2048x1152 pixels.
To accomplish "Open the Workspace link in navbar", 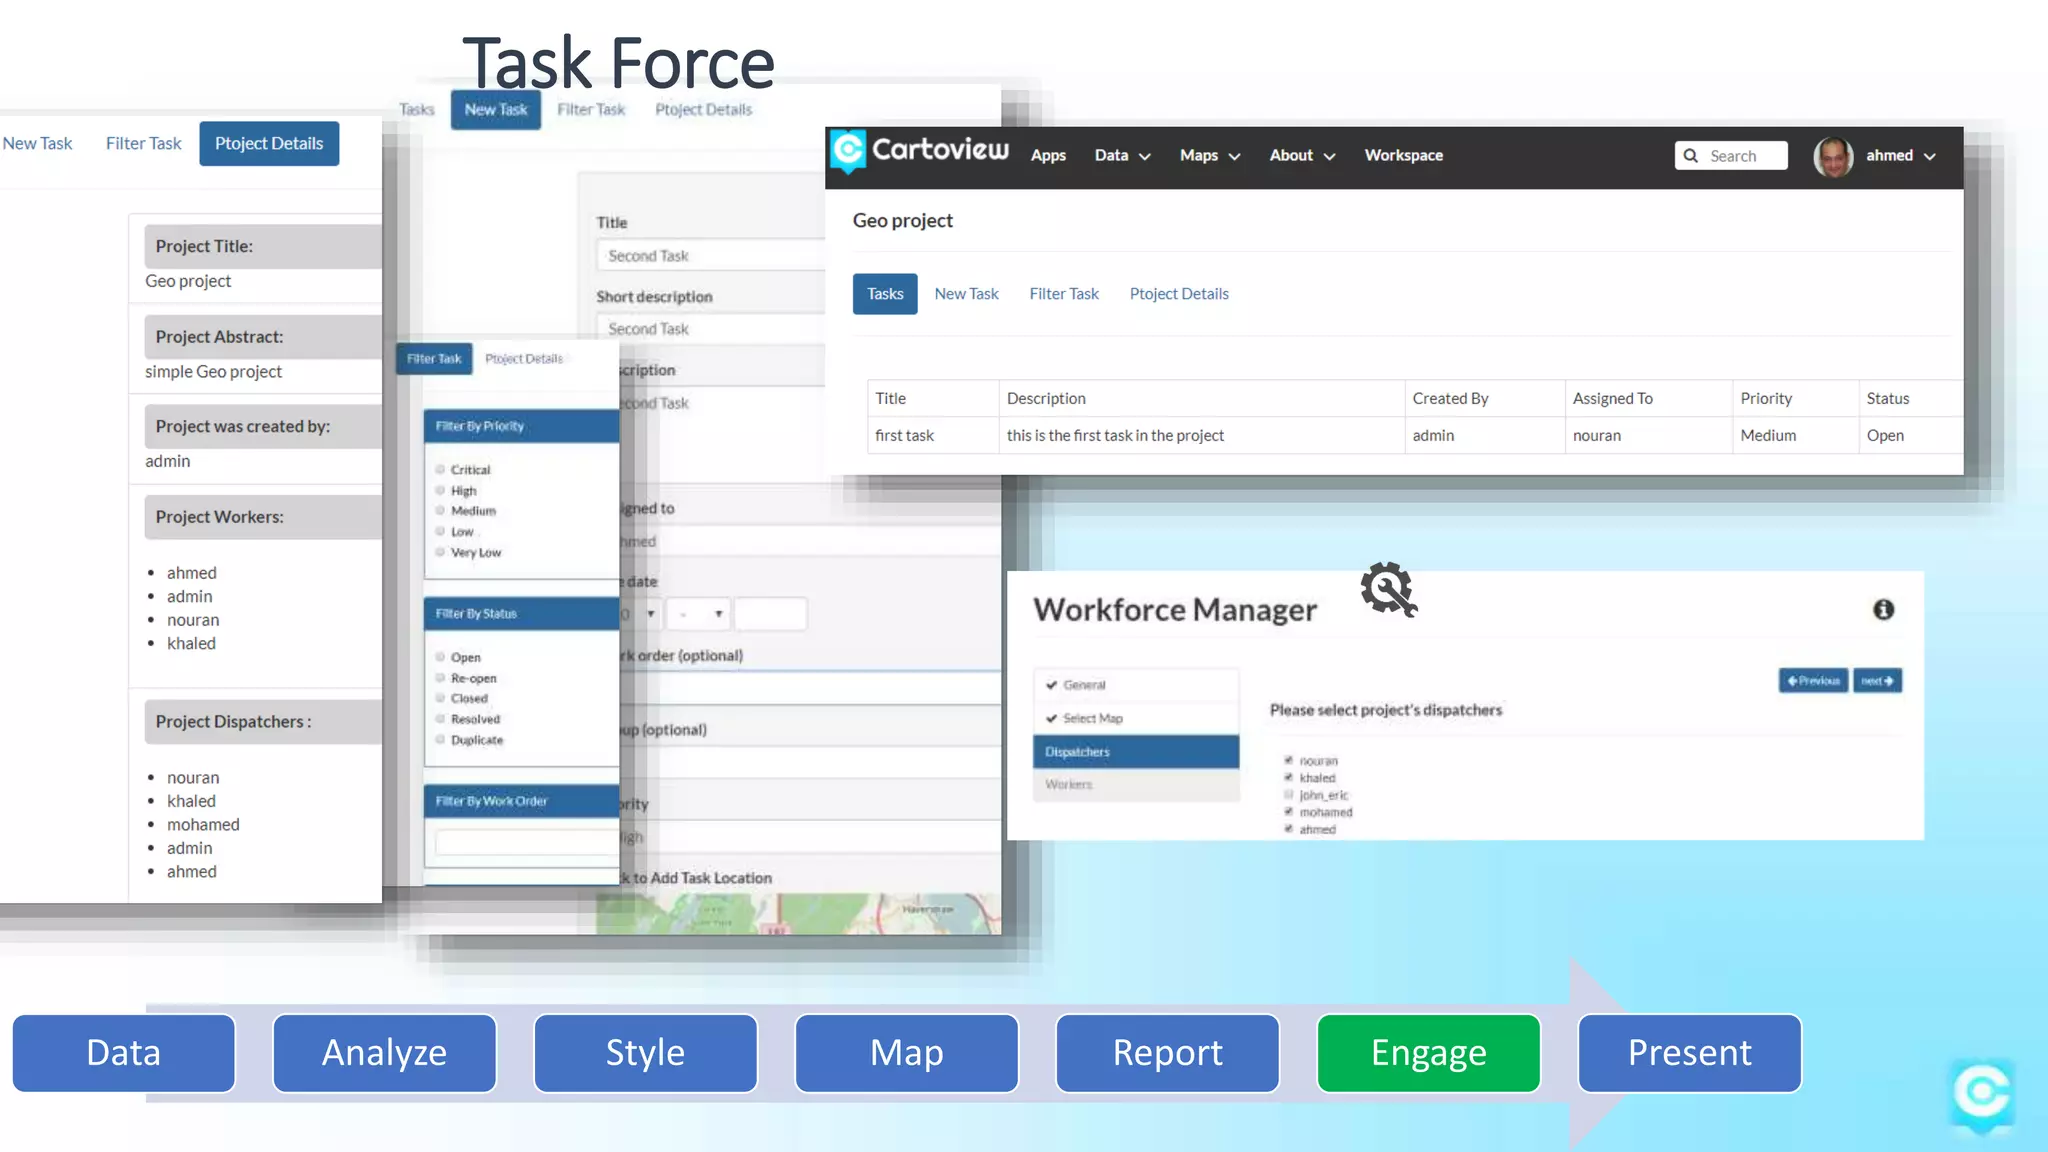I will click(1403, 156).
